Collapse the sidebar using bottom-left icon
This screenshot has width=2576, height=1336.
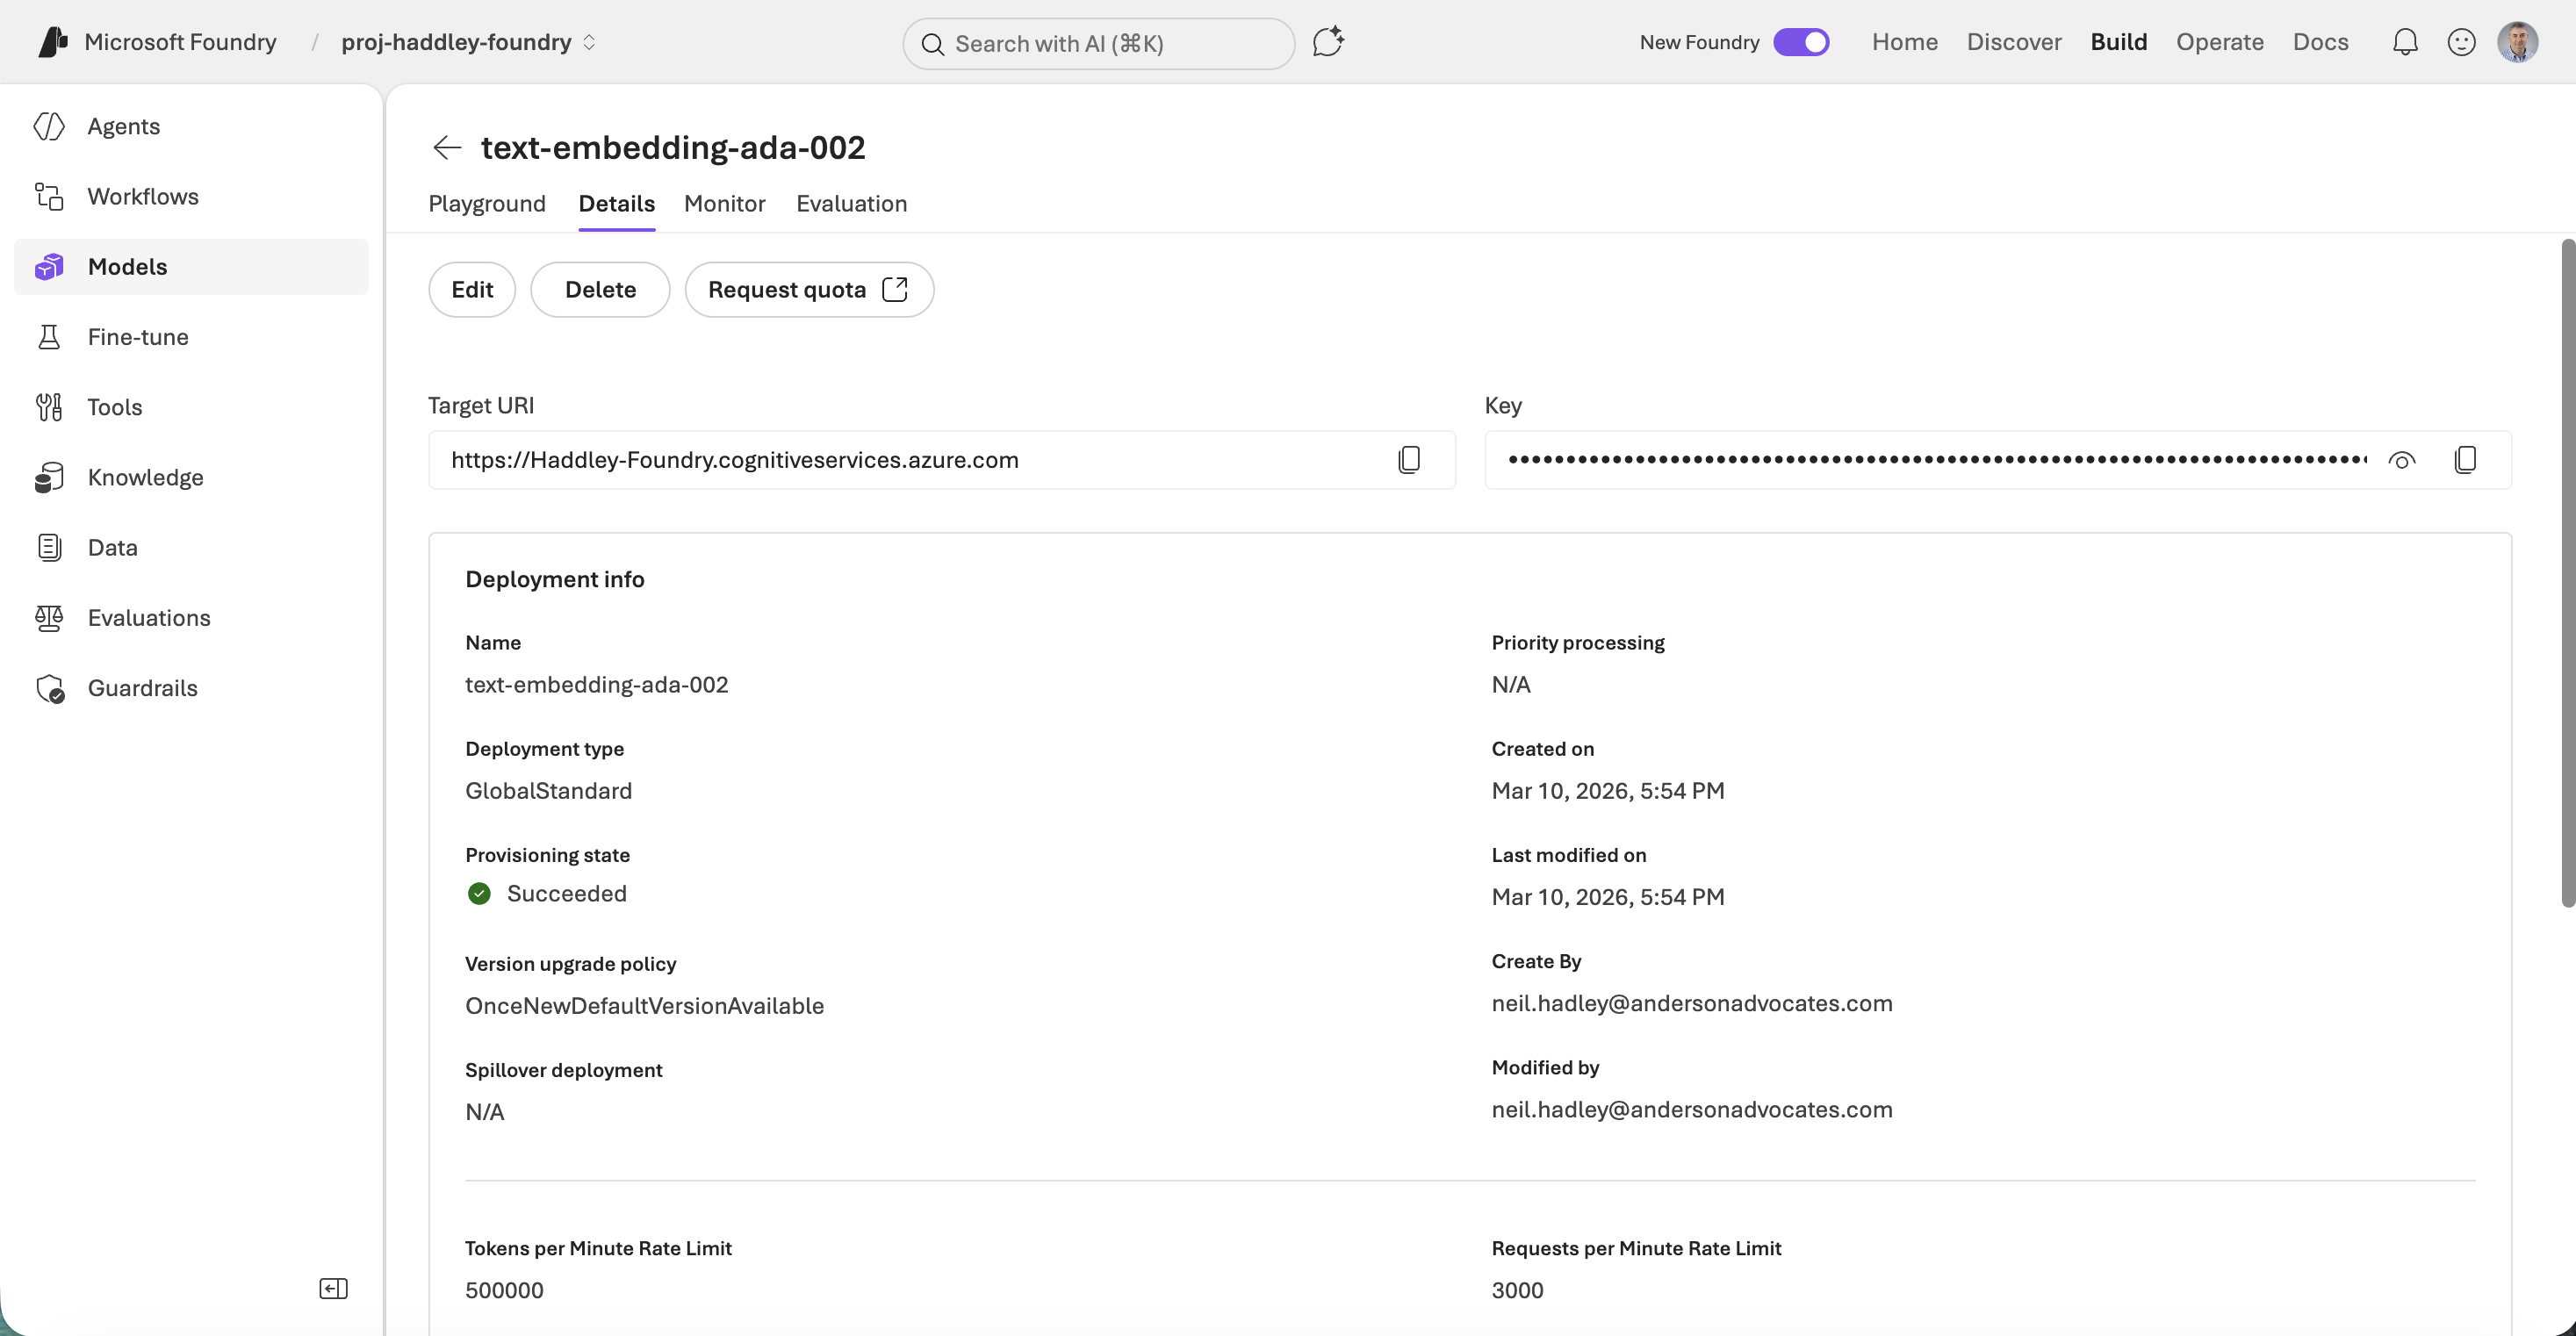(333, 1288)
